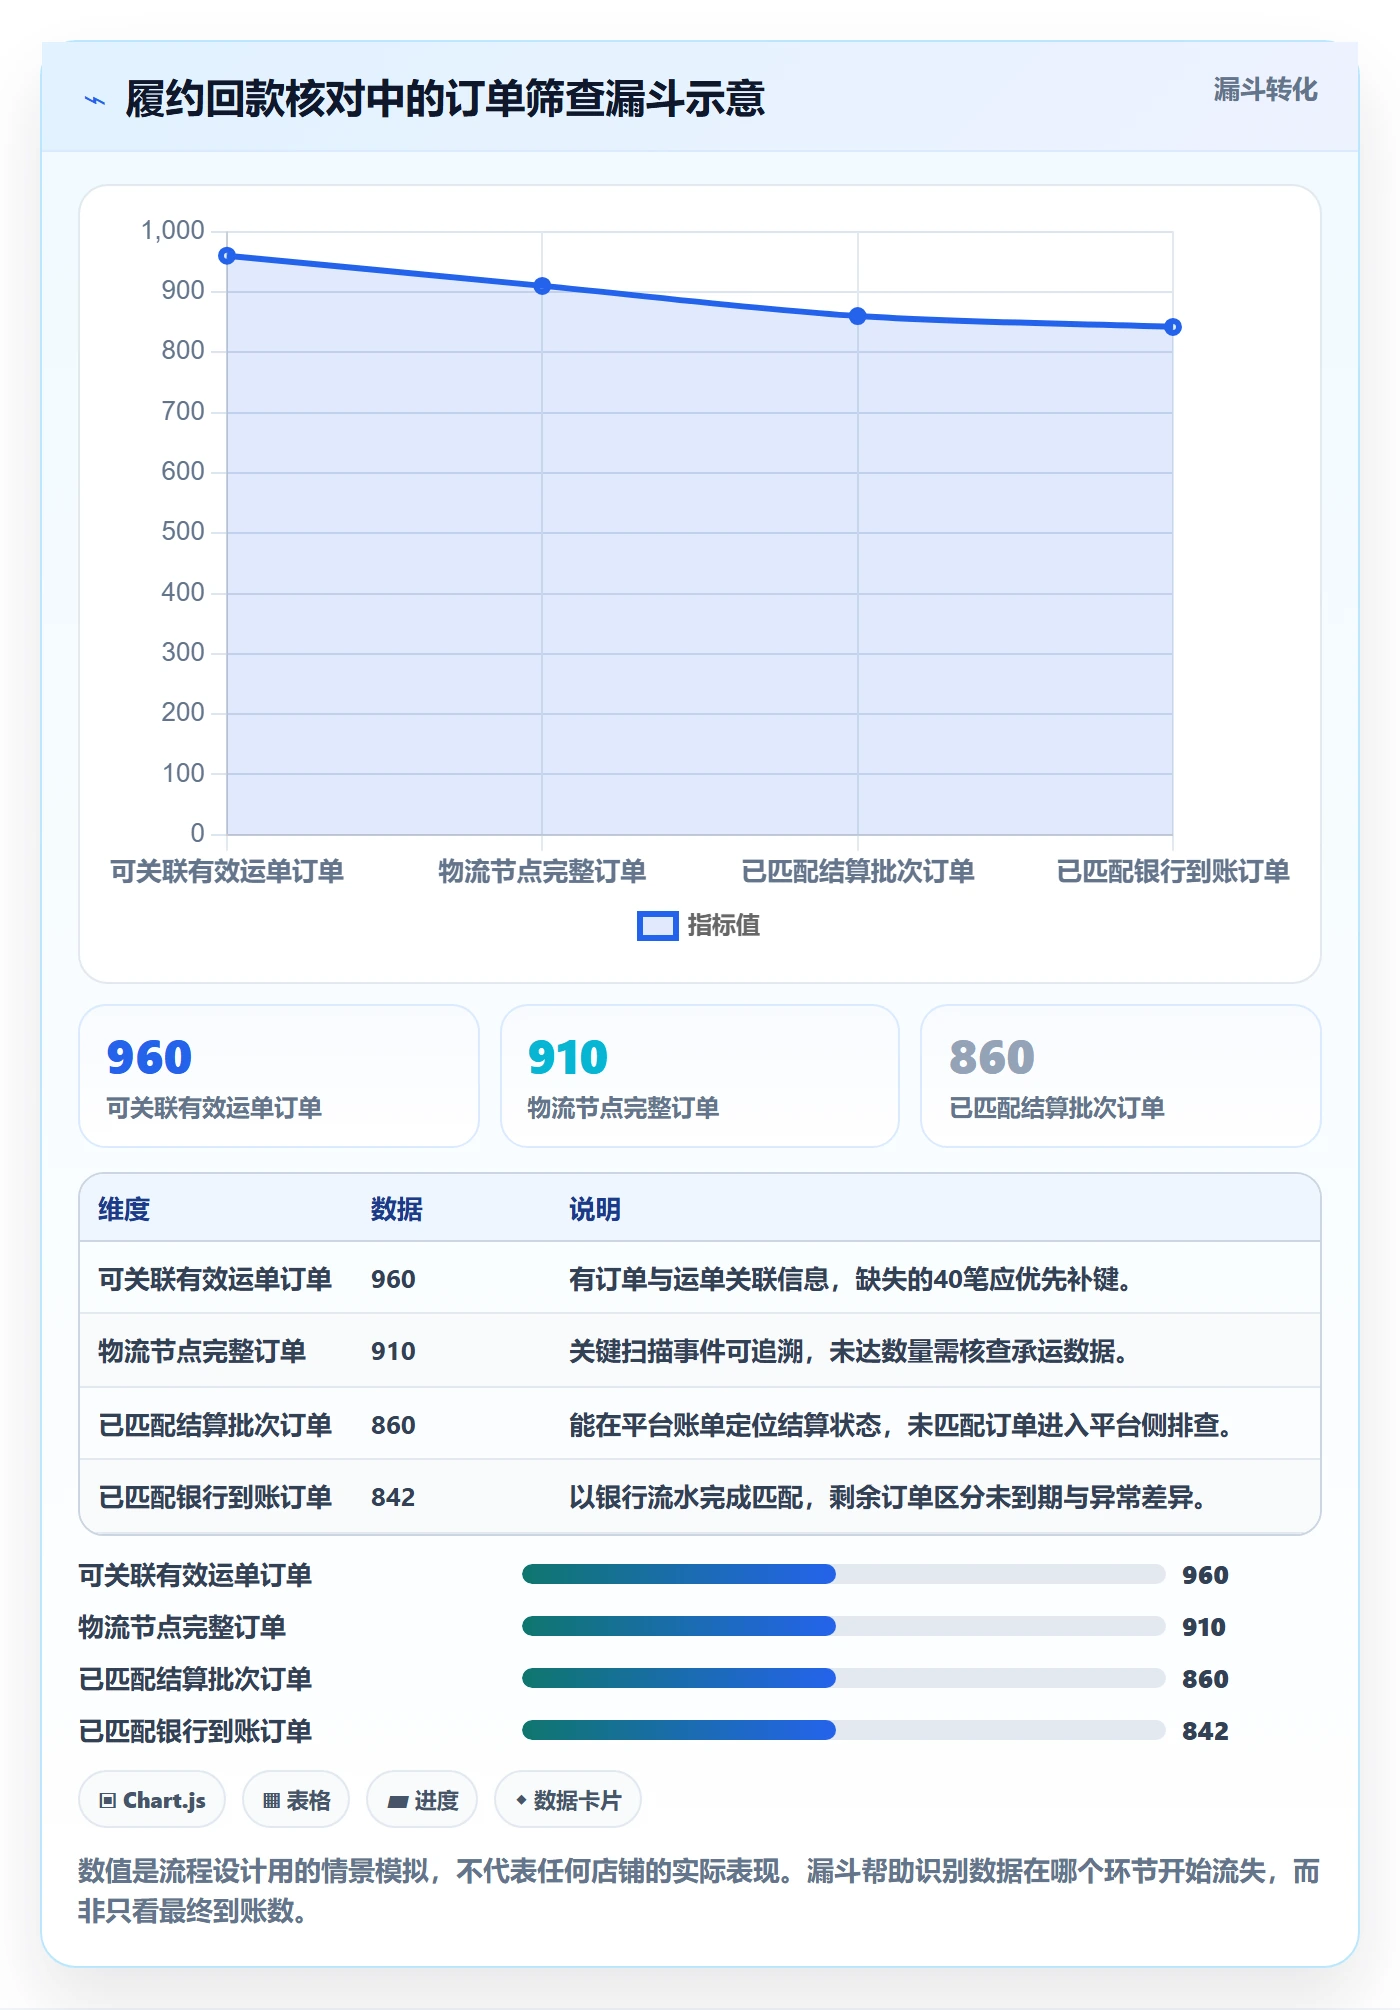The width and height of the screenshot is (1400, 2010).
Task: Click progress bar for 已匹配结算批次订单
Action: pos(843,1679)
